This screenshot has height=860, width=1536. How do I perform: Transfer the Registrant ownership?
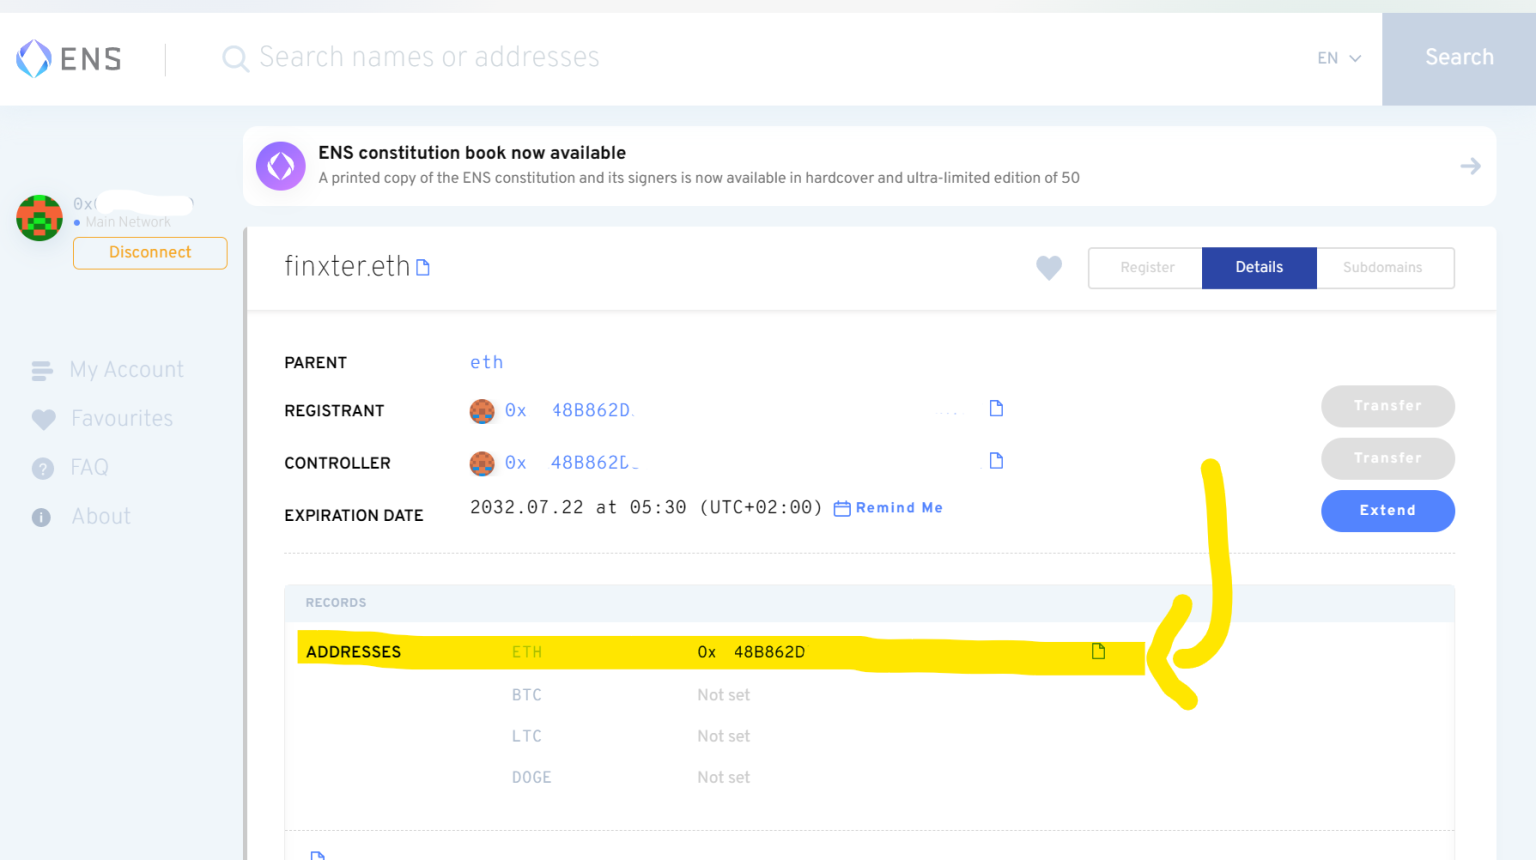1387,406
